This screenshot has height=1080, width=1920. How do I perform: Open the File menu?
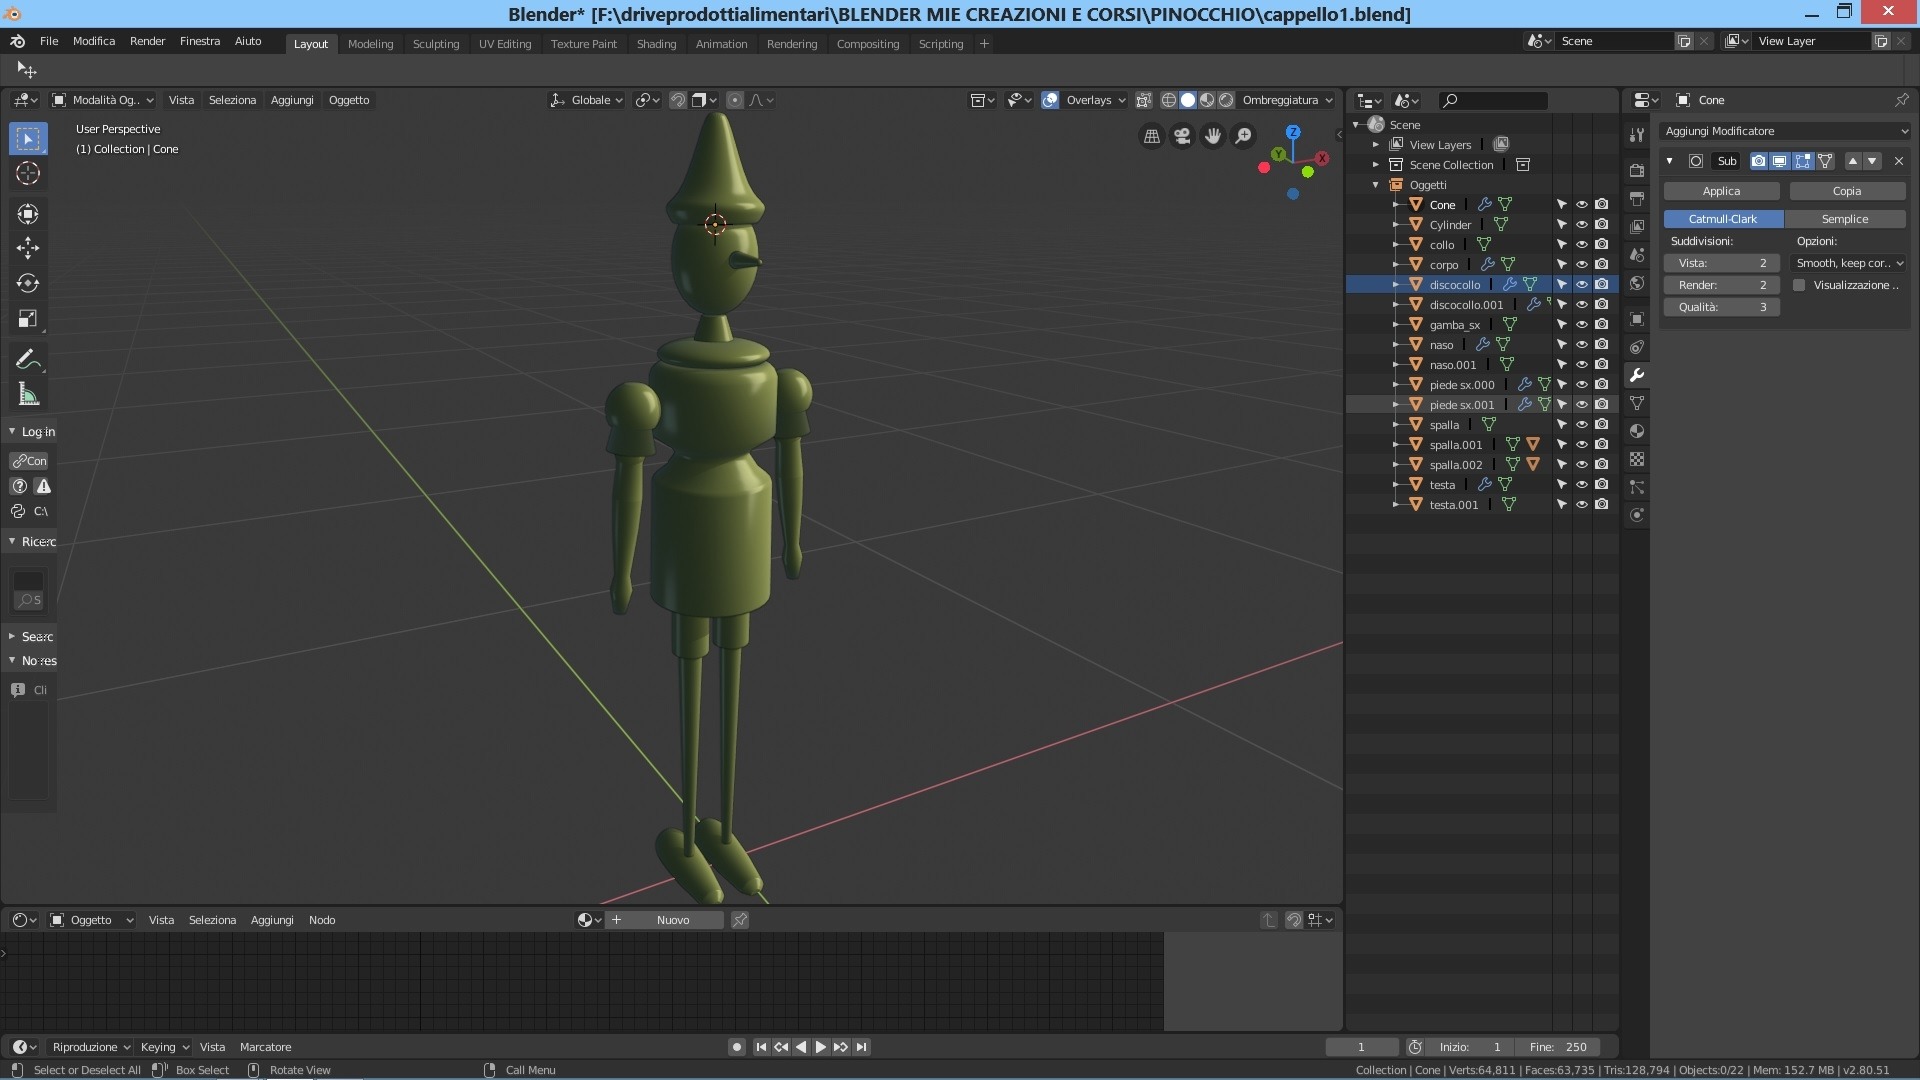pyautogui.click(x=49, y=41)
